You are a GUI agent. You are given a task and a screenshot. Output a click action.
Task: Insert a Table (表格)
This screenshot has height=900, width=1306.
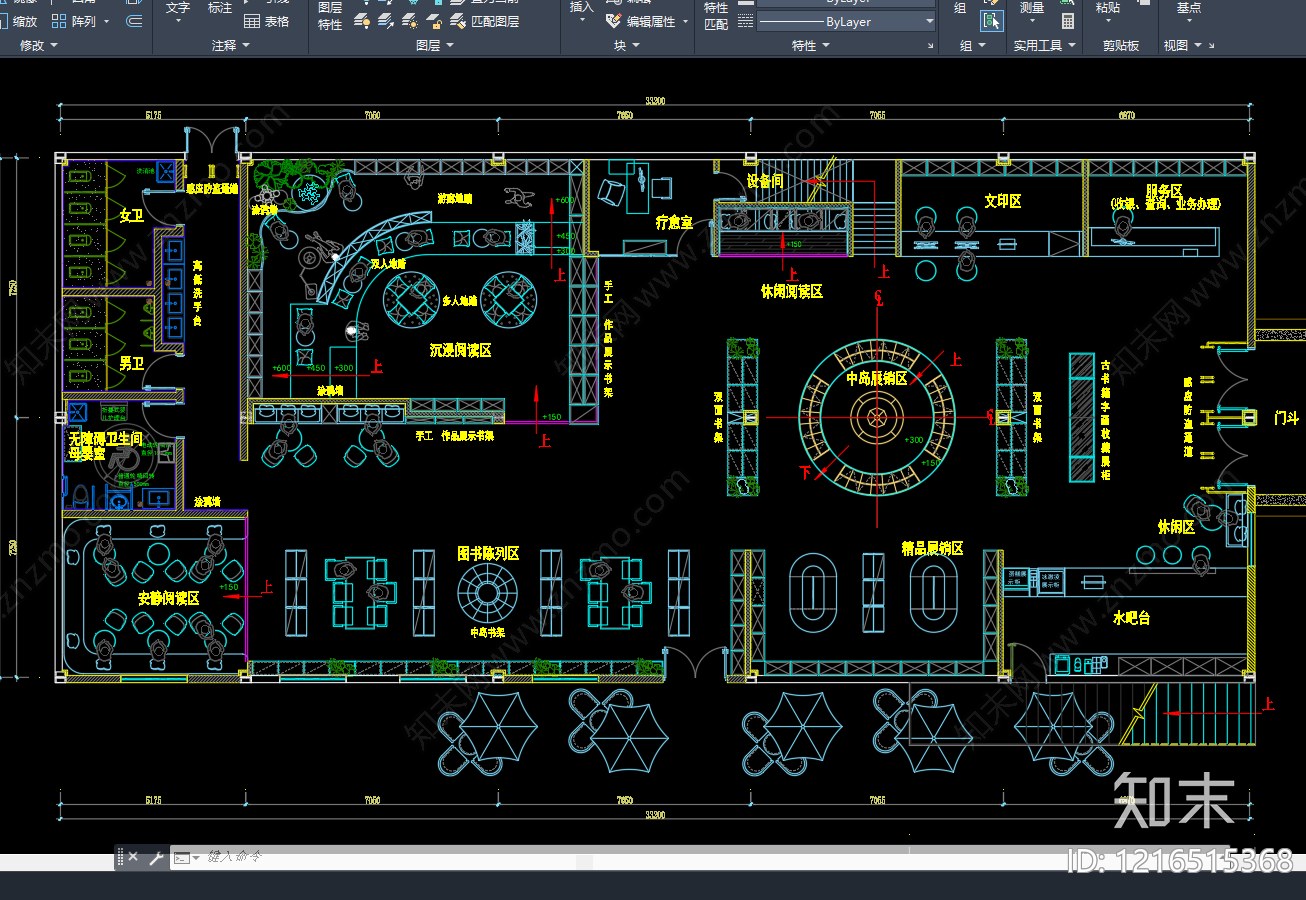click(x=267, y=21)
